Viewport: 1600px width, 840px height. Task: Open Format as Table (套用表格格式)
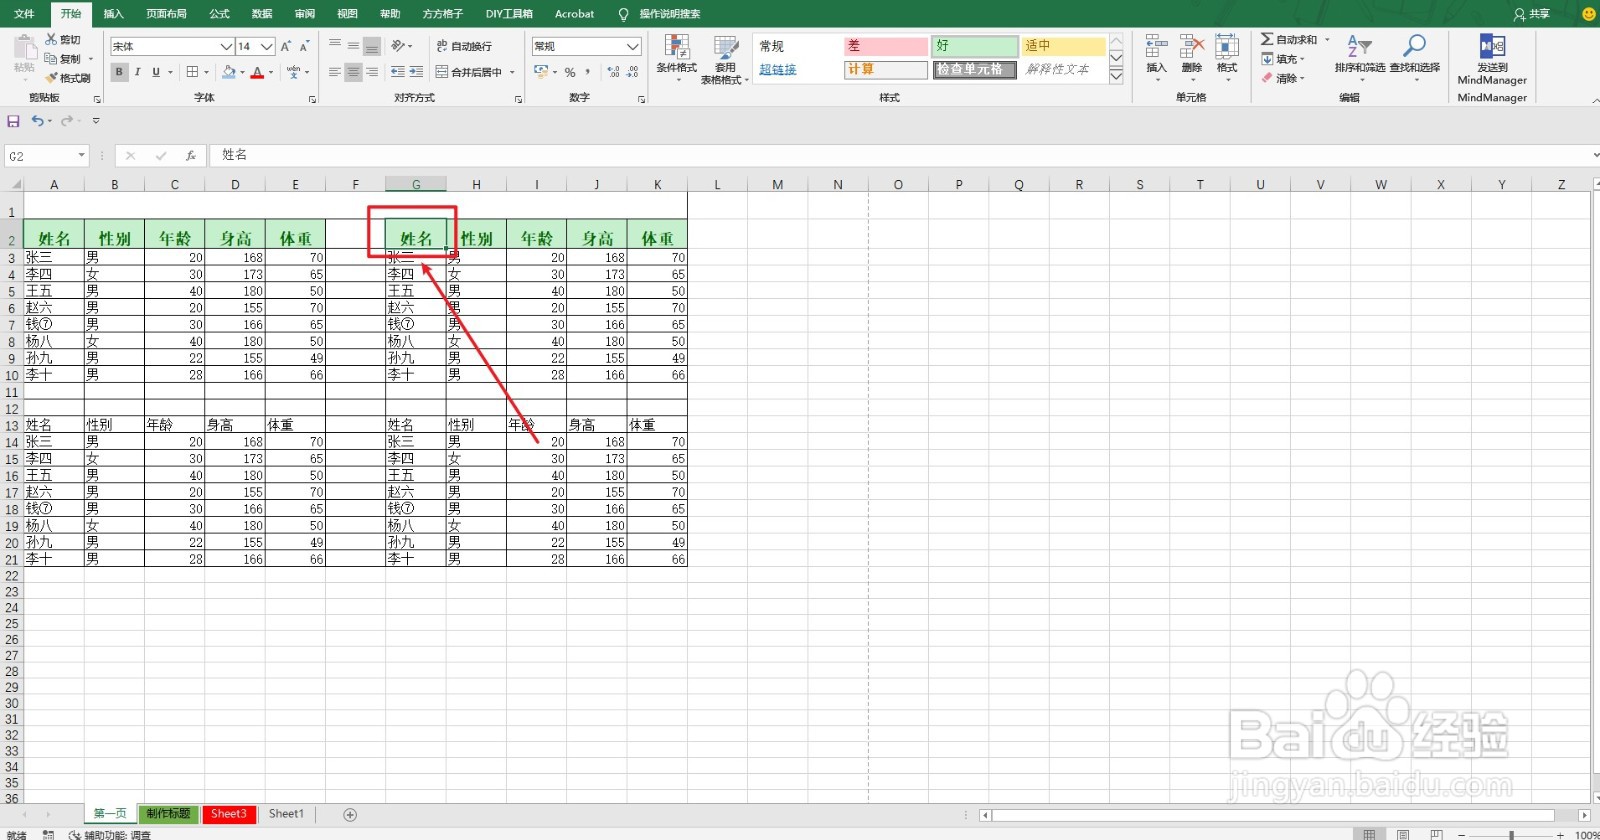click(x=725, y=60)
